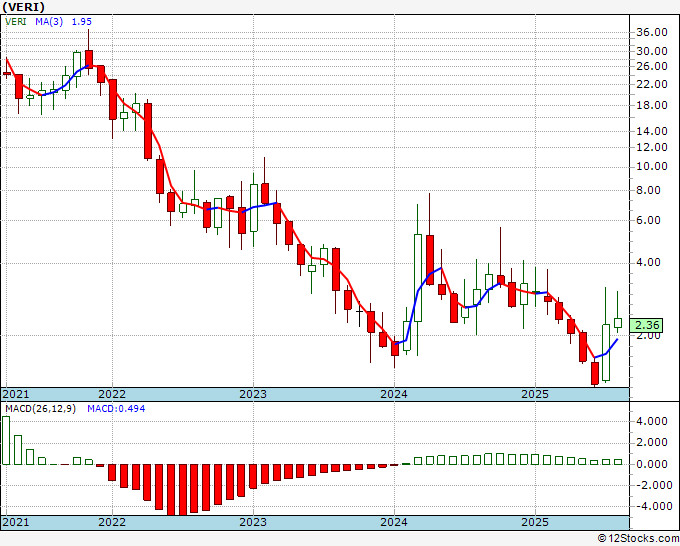Click 2024 on the MACD timeline
Screen dimensions: 680x546
pos(394,522)
